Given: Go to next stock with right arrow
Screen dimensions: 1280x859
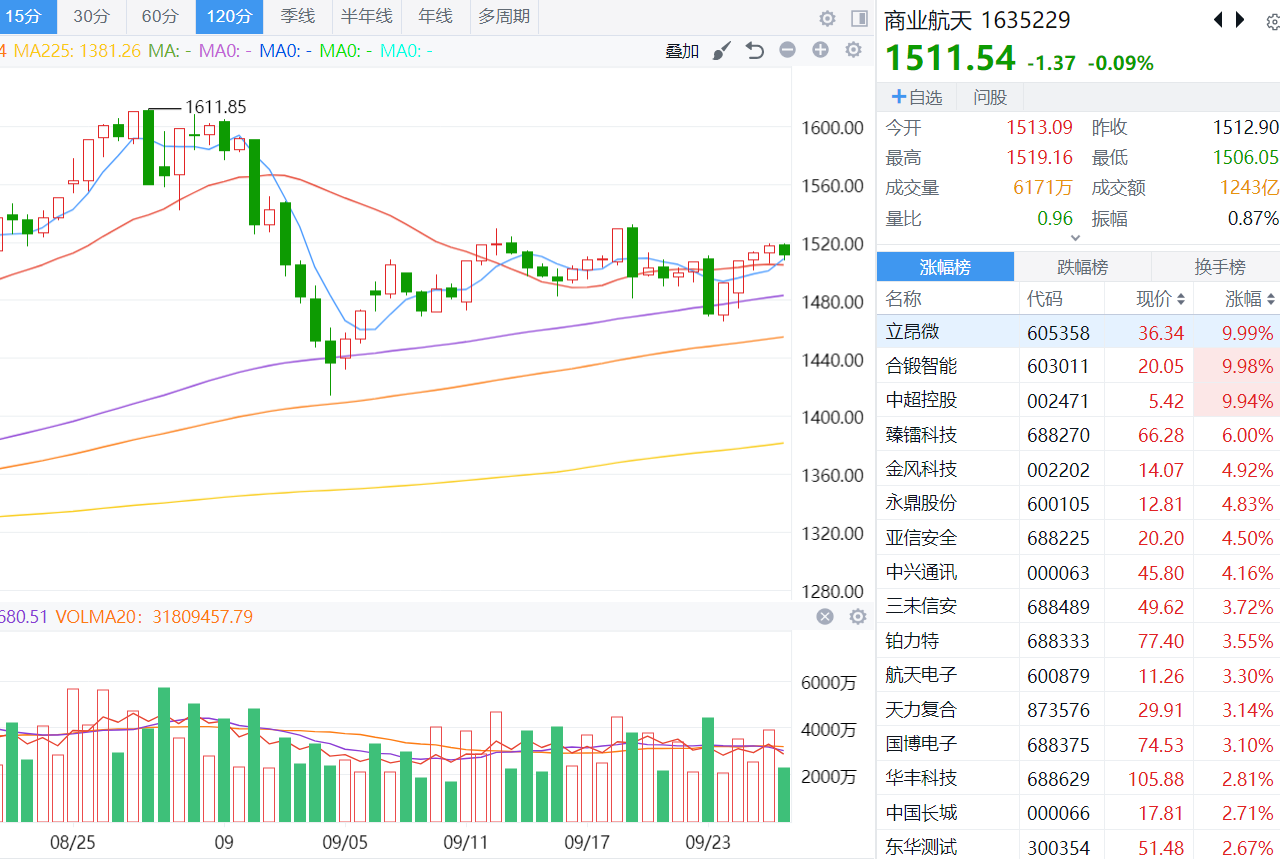Looking at the screenshot, I should (x=1241, y=19).
